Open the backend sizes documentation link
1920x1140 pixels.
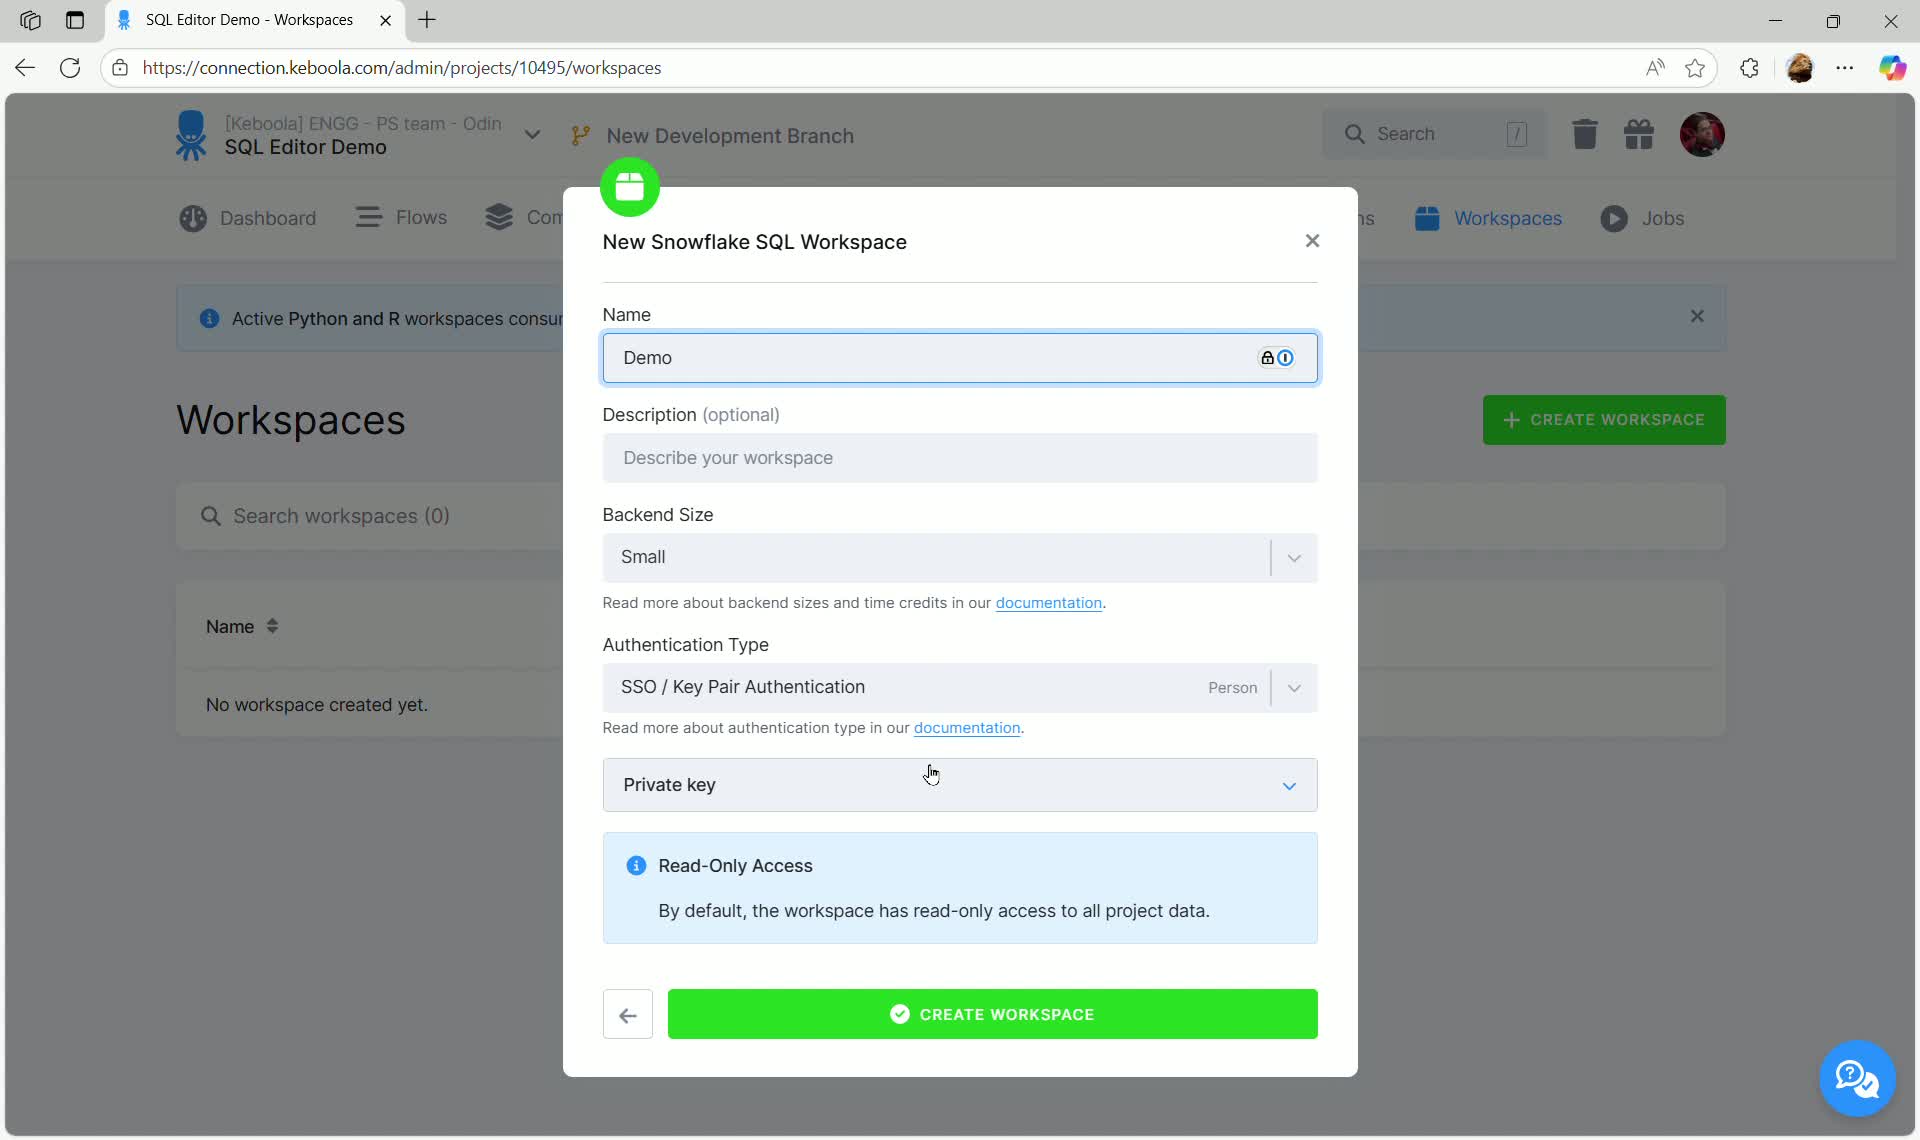pos(1048,603)
